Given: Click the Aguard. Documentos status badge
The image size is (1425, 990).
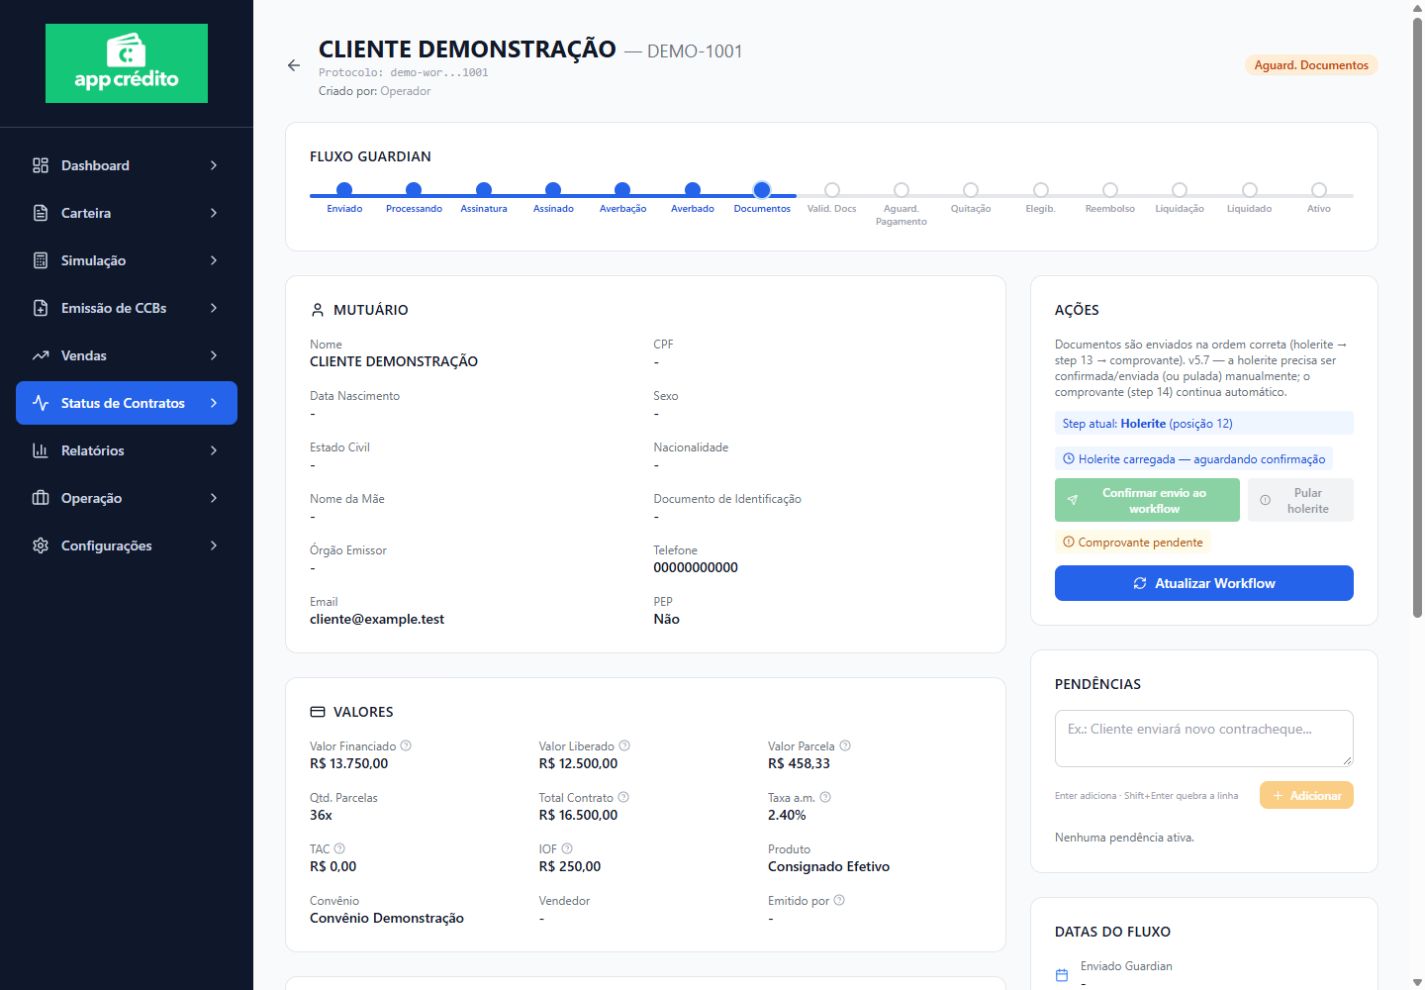Looking at the screenshot, I should coord(1311,65).
